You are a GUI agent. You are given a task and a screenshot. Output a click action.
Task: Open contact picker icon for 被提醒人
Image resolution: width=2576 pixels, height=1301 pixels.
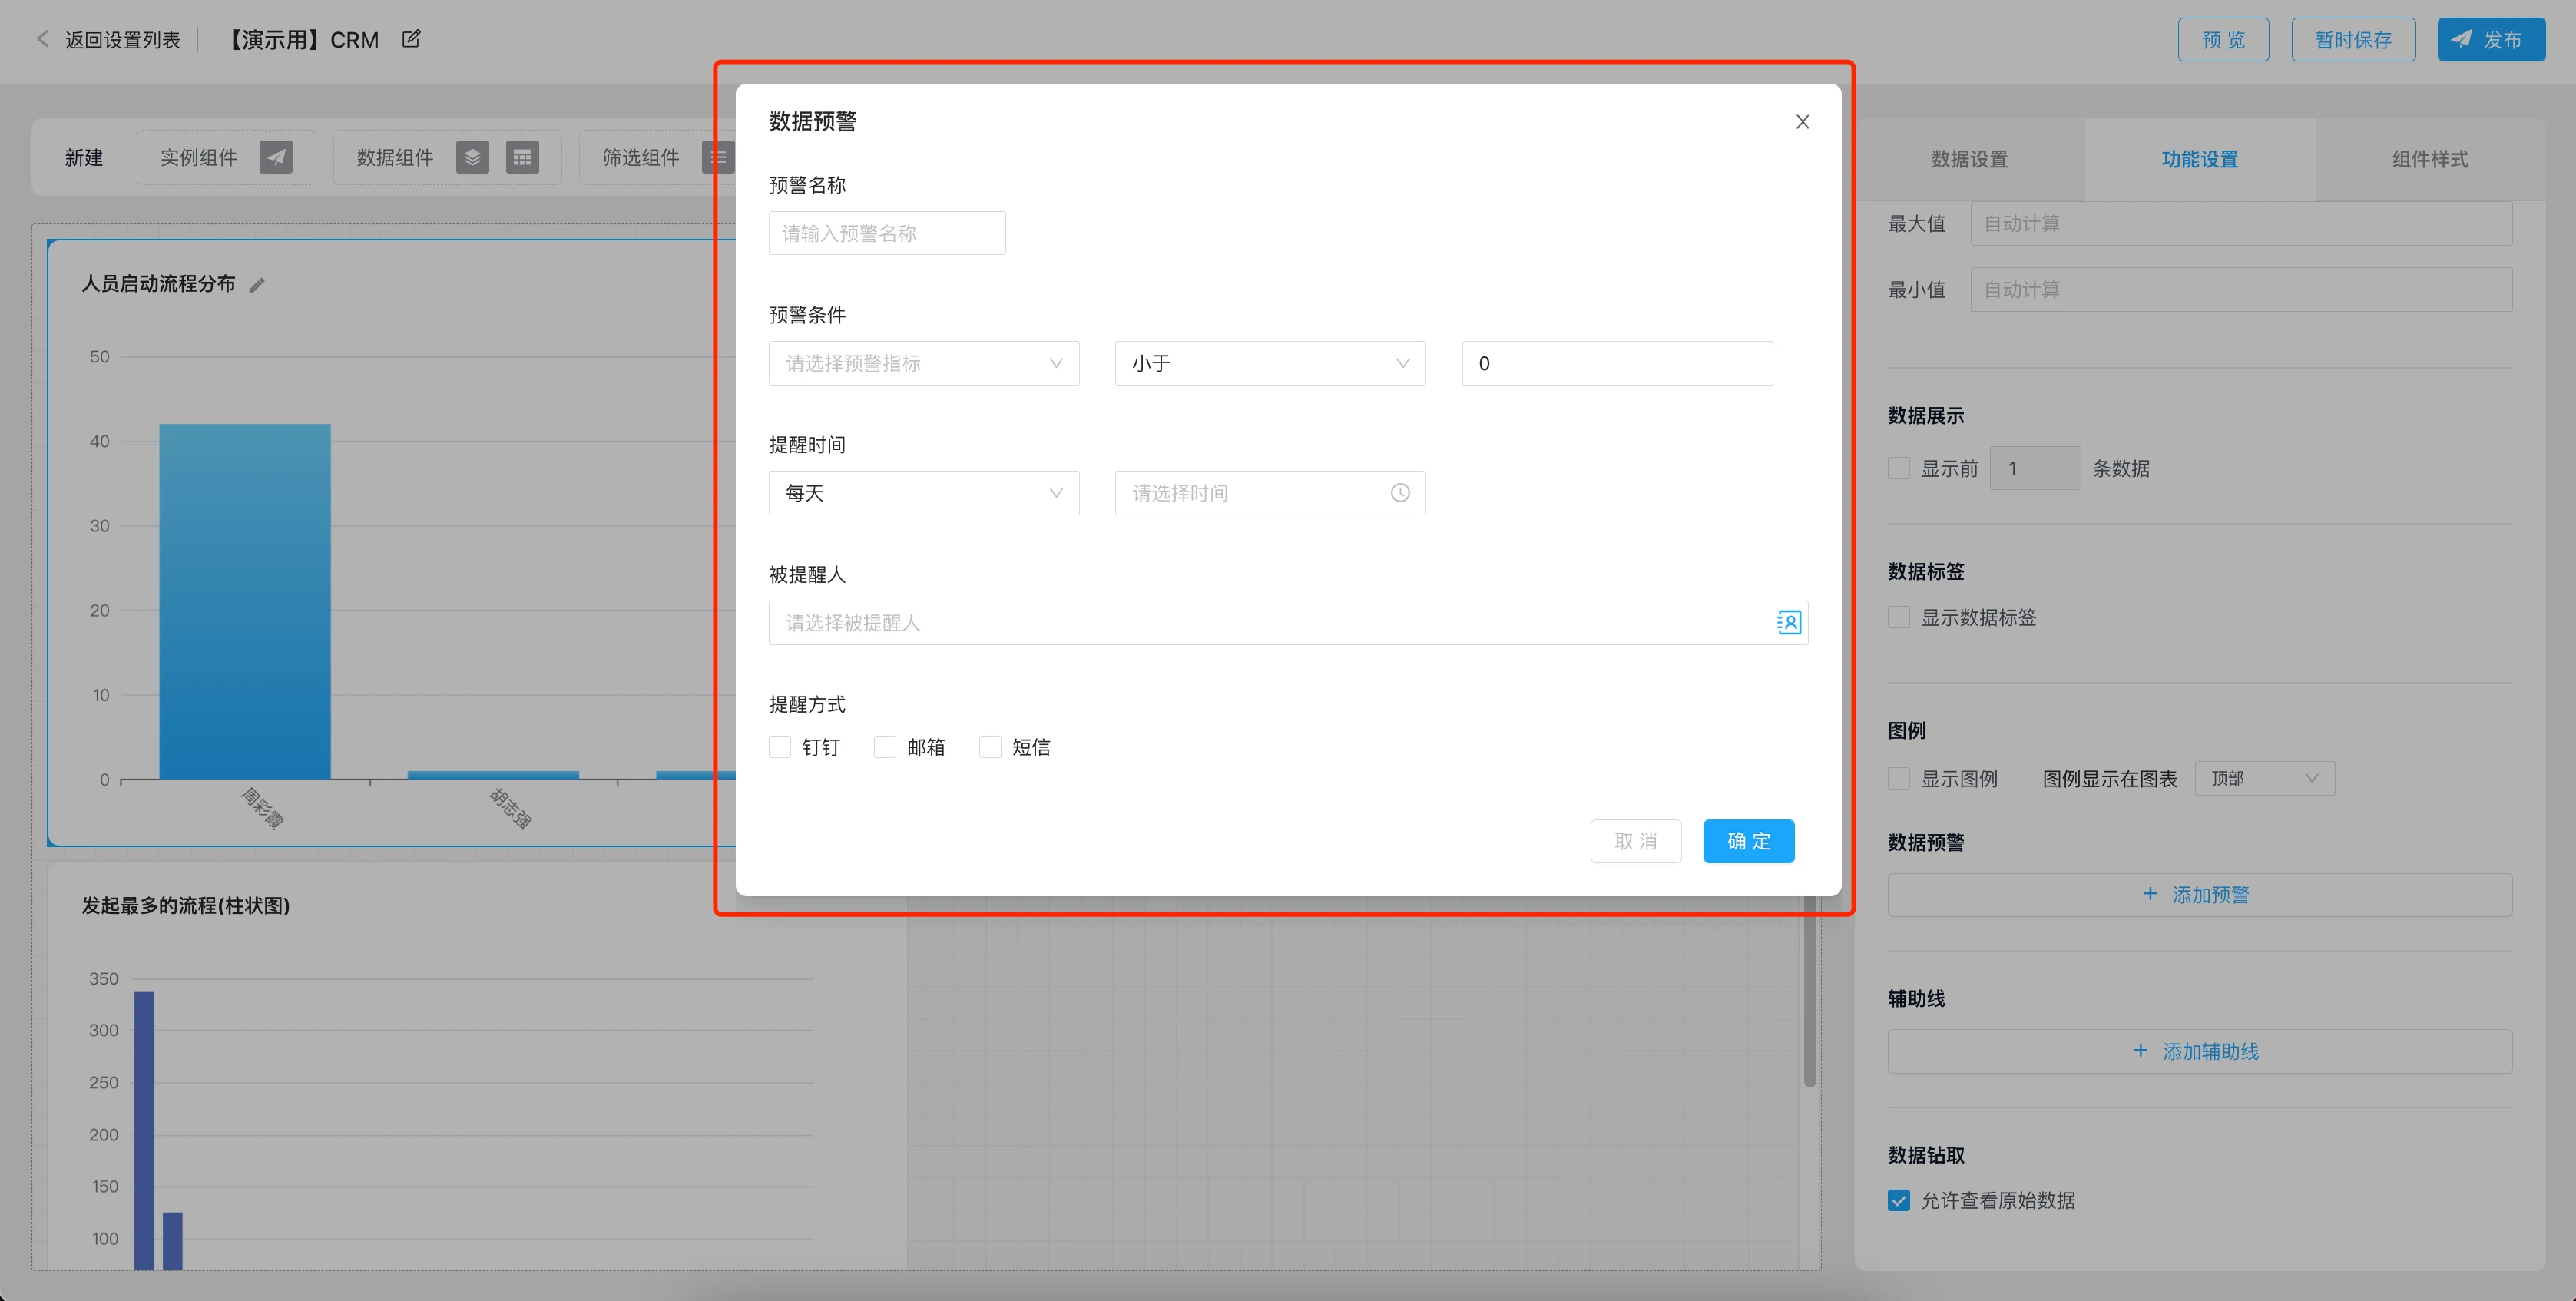tap(1788, 623)
